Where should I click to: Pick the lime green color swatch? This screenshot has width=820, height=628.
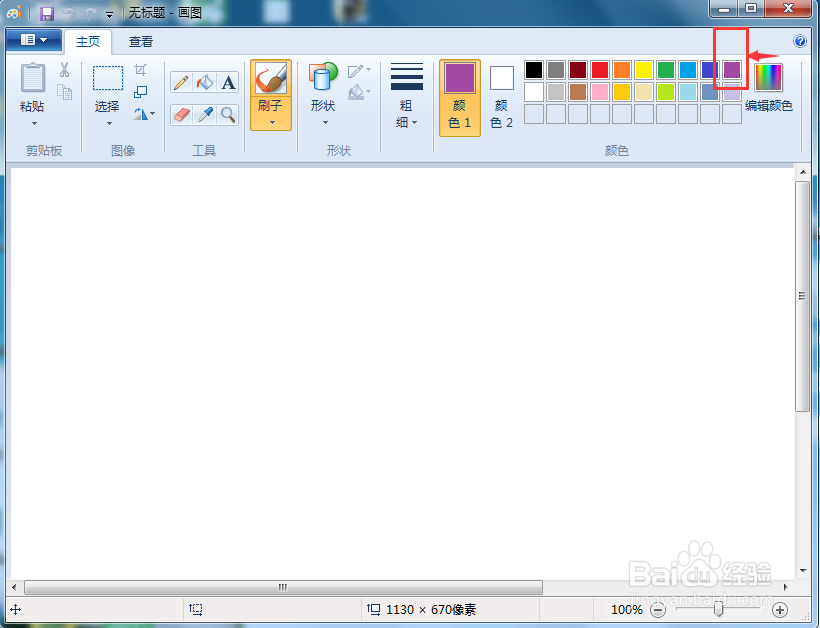666,92
